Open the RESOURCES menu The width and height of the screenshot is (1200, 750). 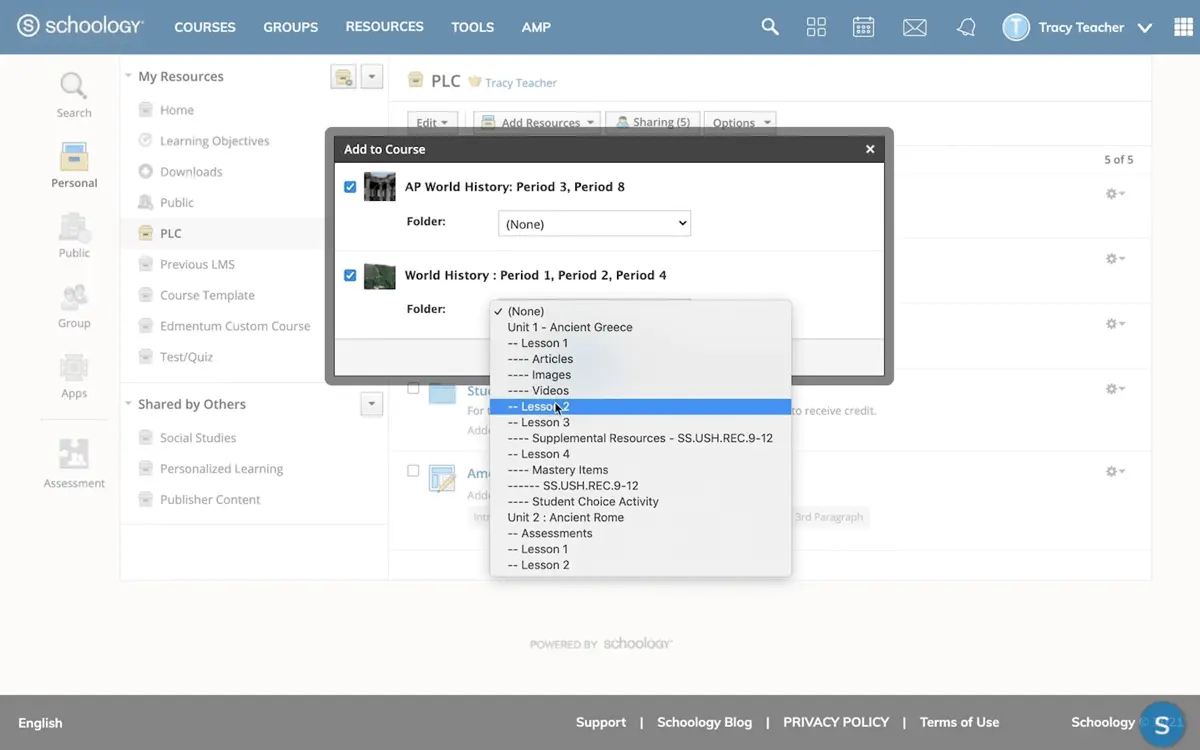tap(385, 27)
